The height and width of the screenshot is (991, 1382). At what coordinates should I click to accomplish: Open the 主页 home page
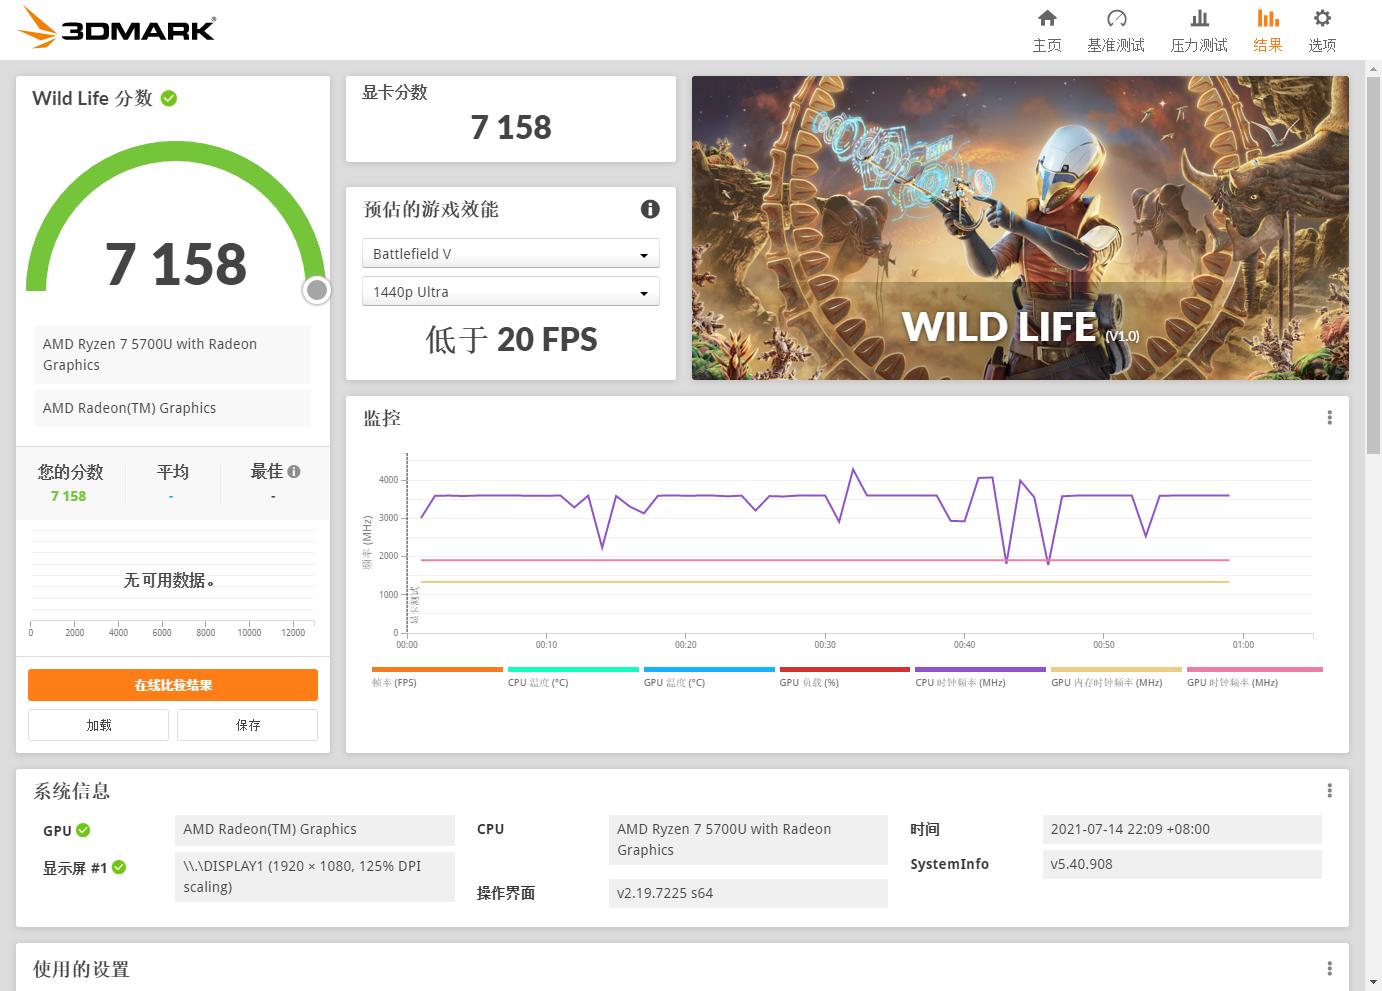click(x=1047, y=28)
